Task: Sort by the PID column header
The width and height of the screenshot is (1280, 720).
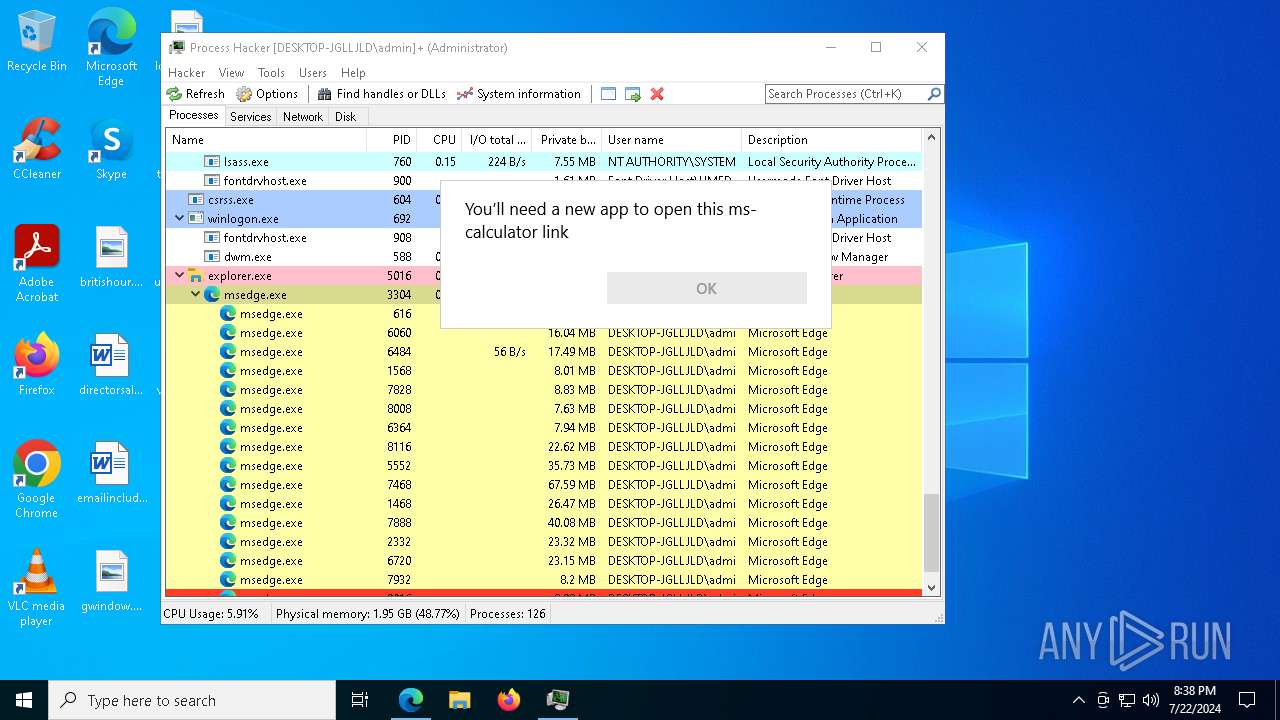Action: click(392, 140)
